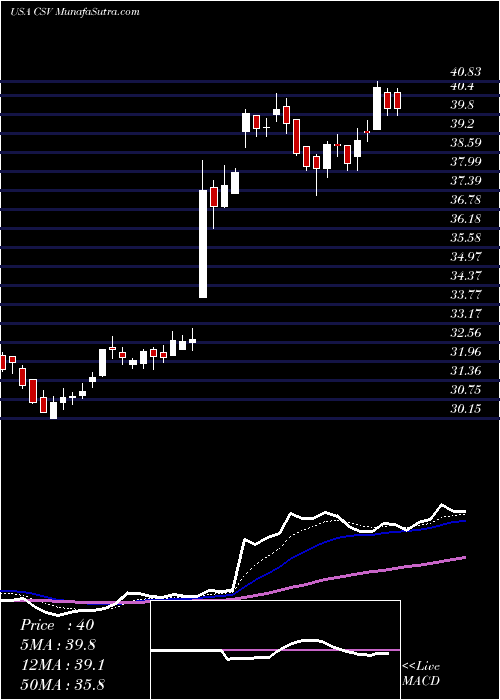Click the 36.18 price axis label
Viewport: 500px width, 700px height.
click(465, 219)
